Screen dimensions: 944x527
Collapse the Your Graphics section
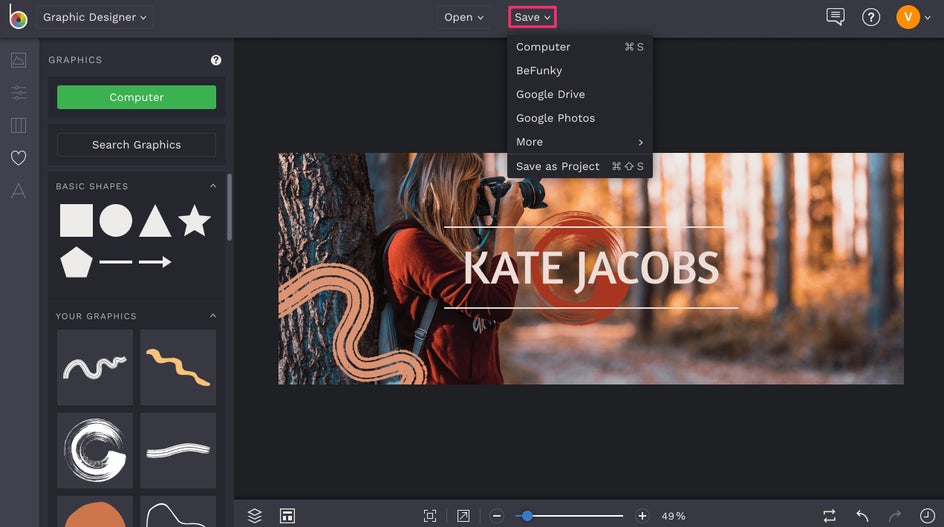[x=213, y=316]
